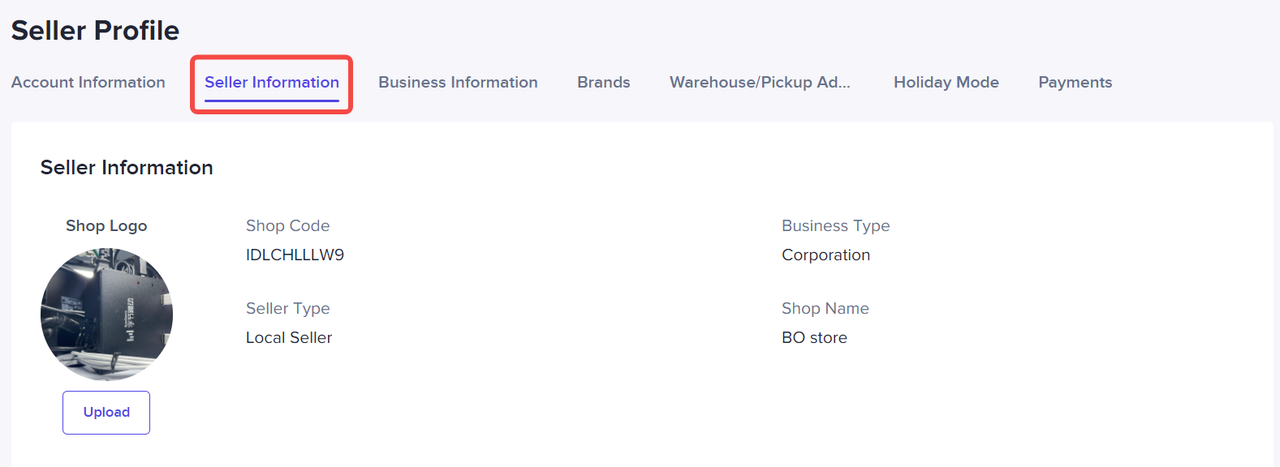
Task: Click the BO store shop name
Action: [814, 338]
